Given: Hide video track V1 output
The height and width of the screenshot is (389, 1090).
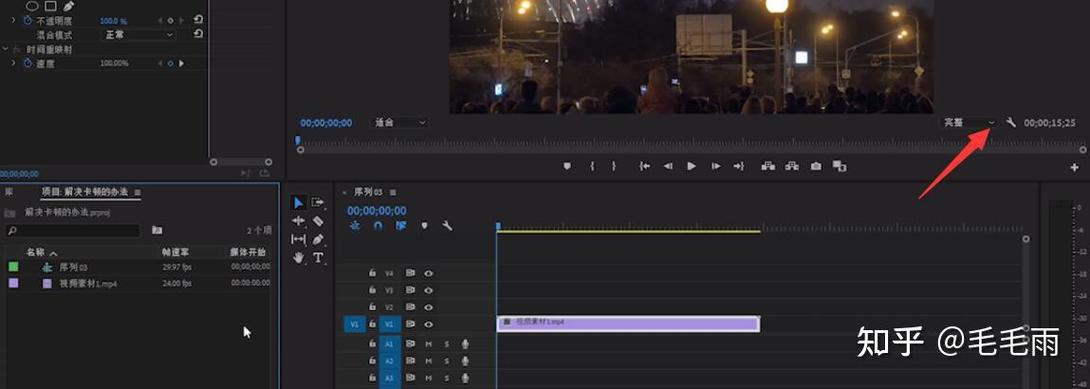Looking at the screenshot, I should pyautogui.click(x=429, y=324).
